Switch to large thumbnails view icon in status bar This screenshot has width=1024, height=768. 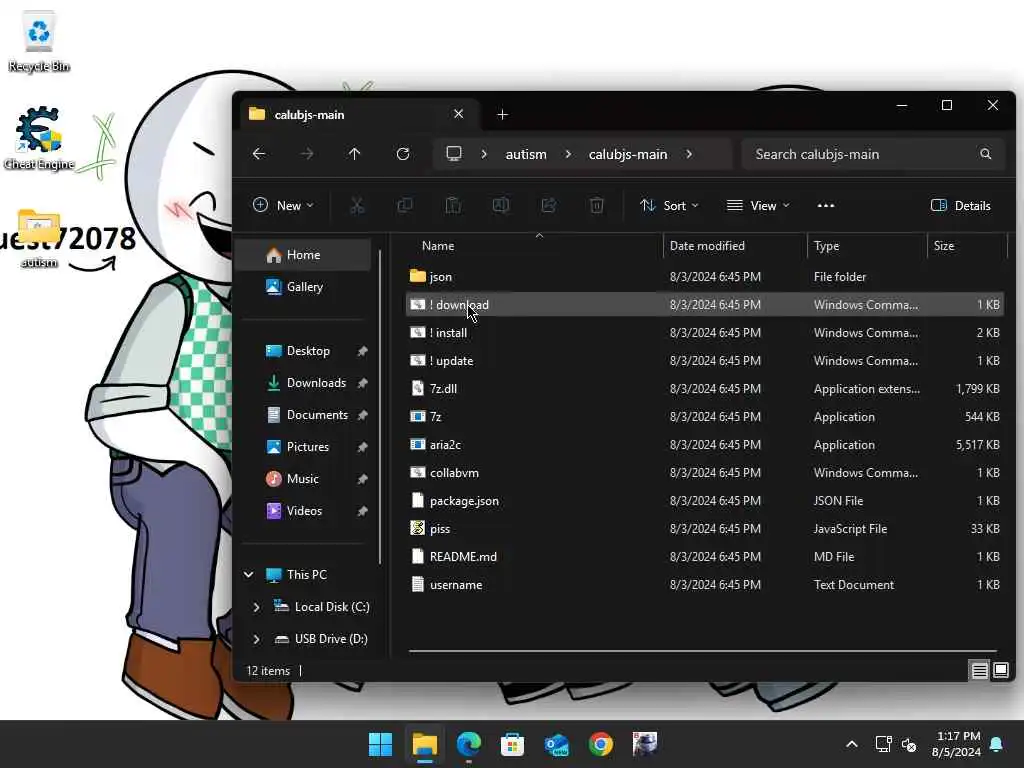[x=1000, y=670]
